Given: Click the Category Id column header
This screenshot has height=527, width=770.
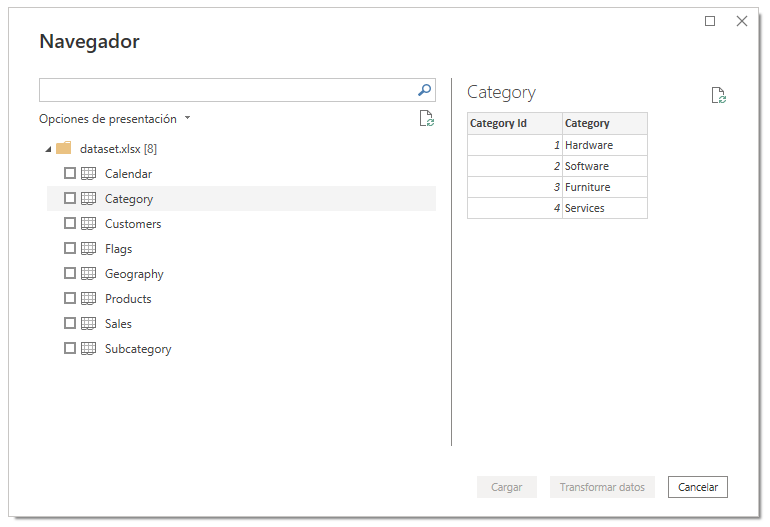Looking at the screenshot, I should [514, 123].
